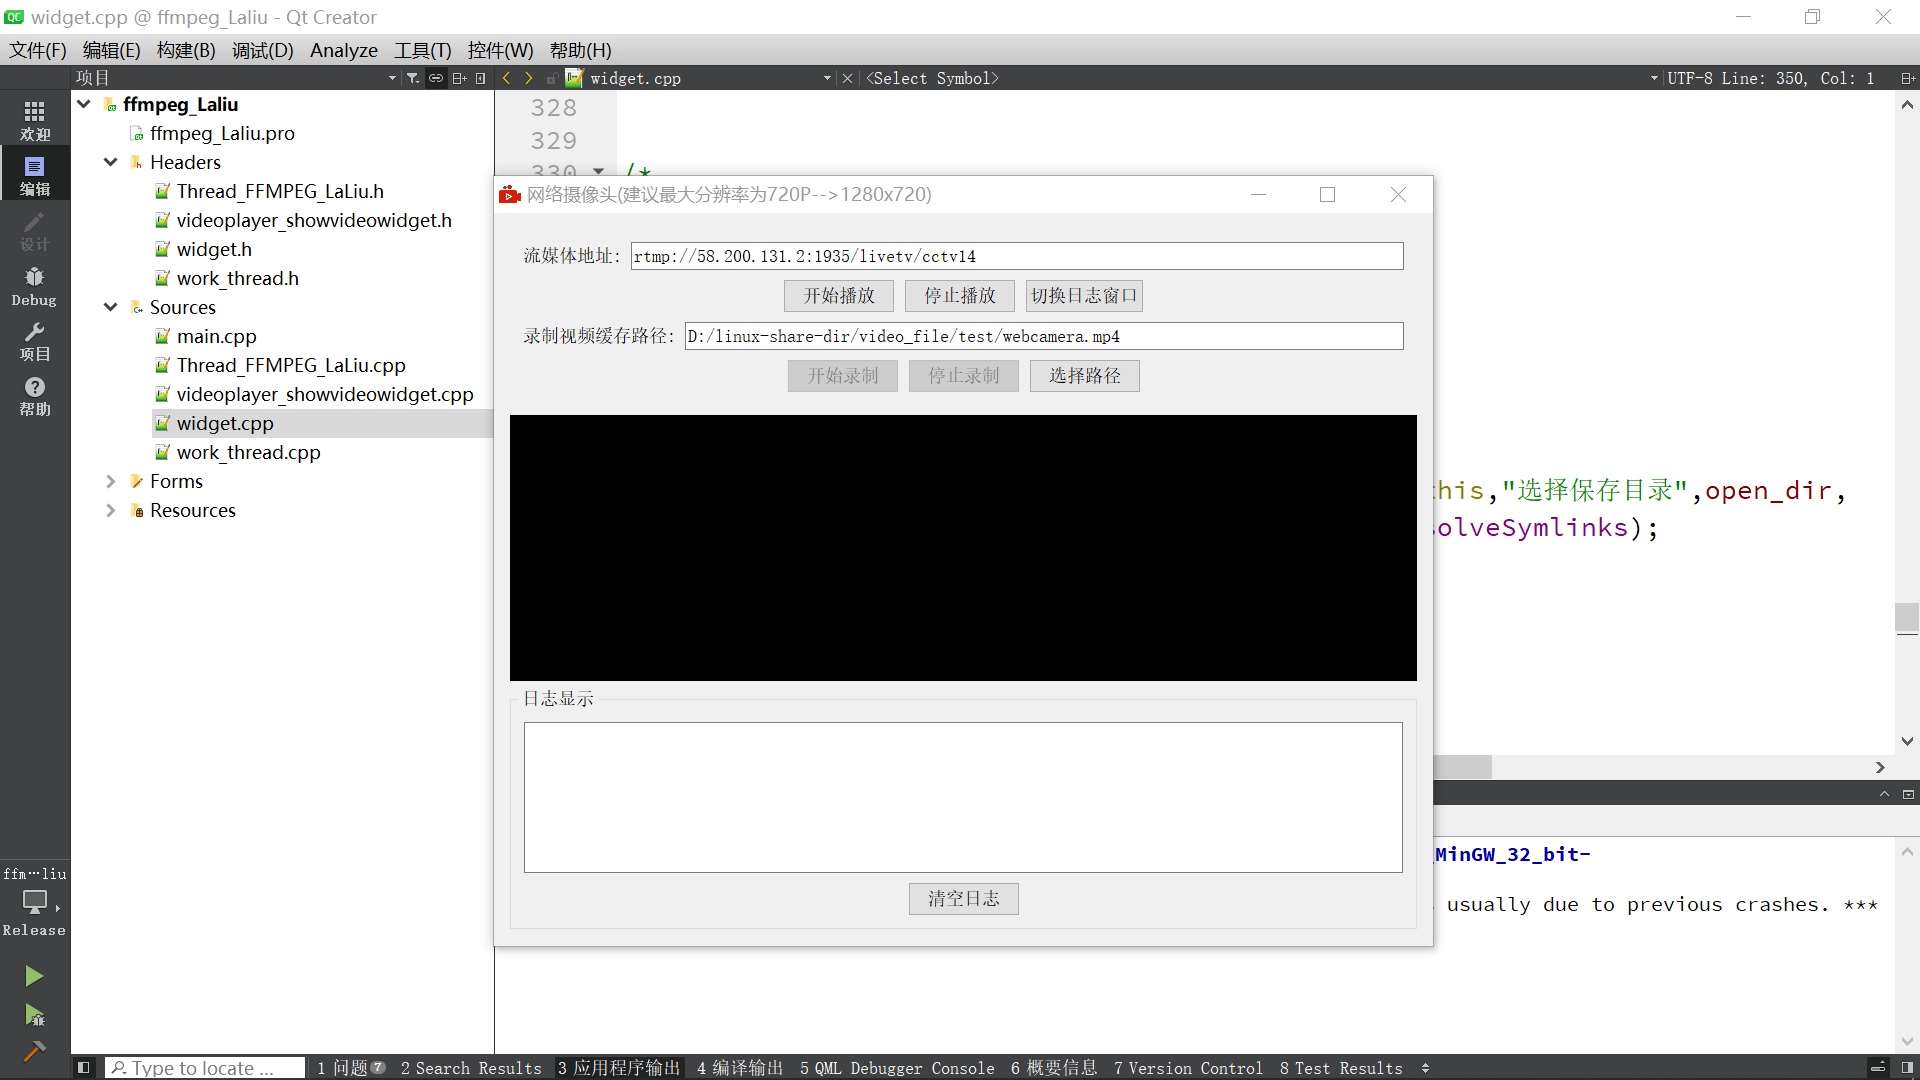Open the Analyze menu

point(343,50)
